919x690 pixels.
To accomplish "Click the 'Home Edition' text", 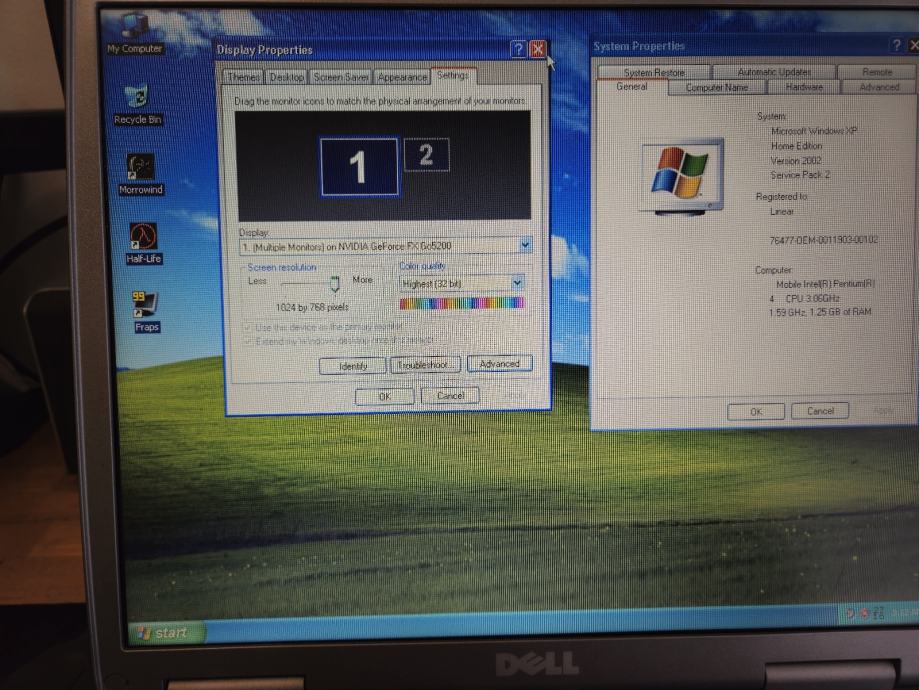I will [796, 145].
